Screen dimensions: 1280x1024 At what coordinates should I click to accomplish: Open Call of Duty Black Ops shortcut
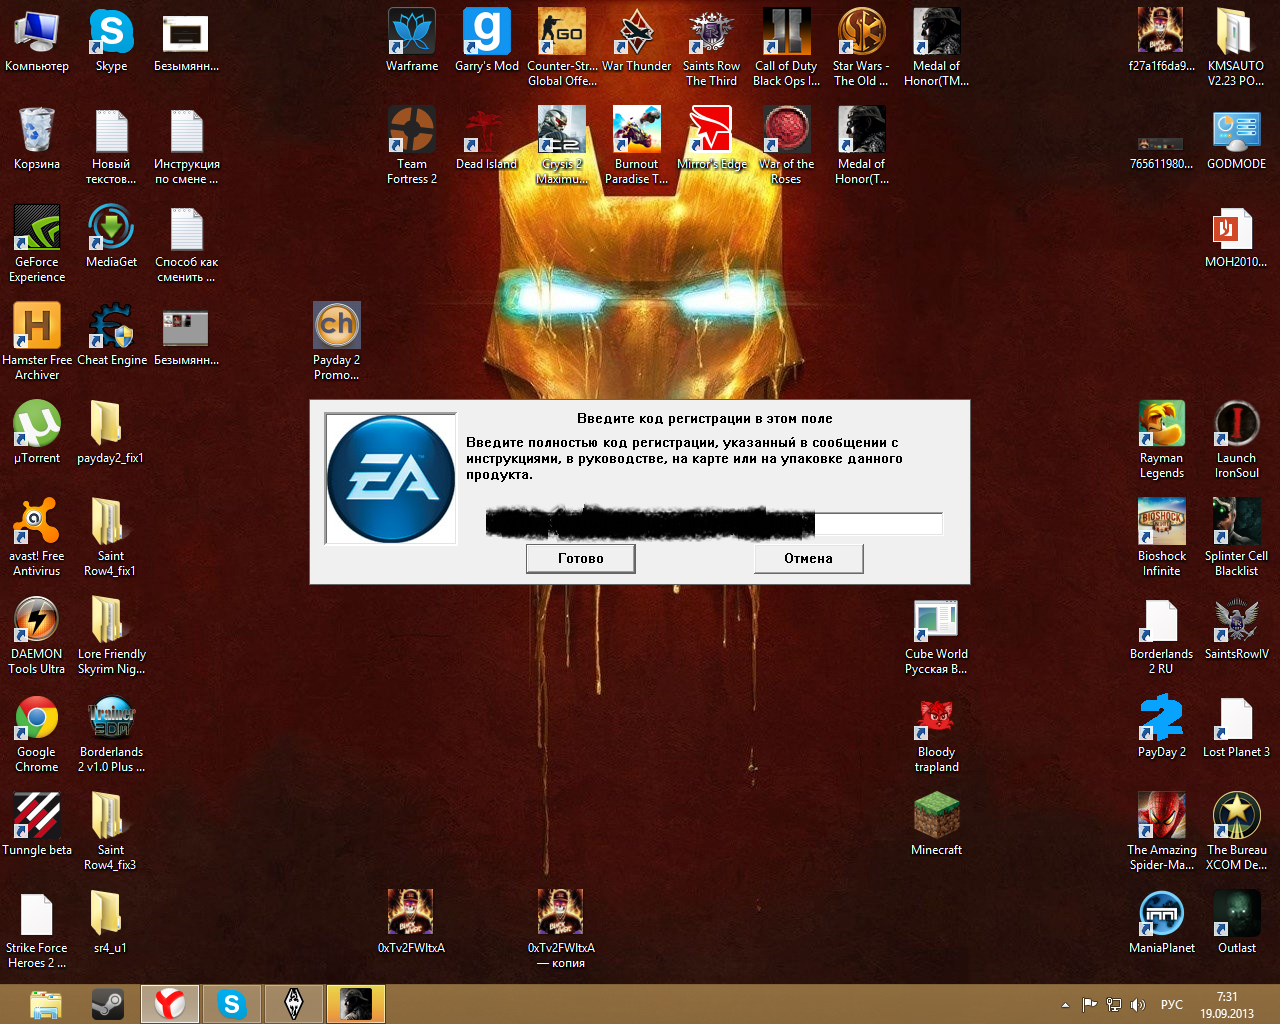tap(786, 48)
